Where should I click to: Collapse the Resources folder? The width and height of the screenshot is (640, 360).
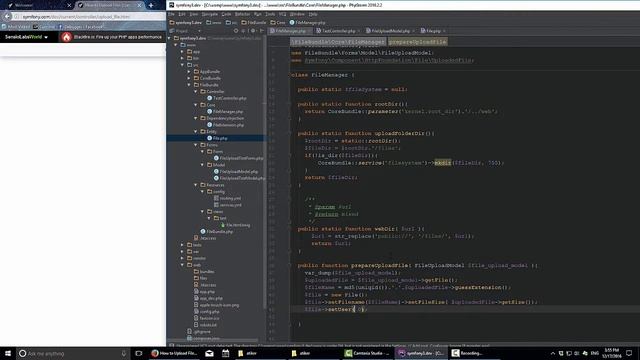click(196, 185)
